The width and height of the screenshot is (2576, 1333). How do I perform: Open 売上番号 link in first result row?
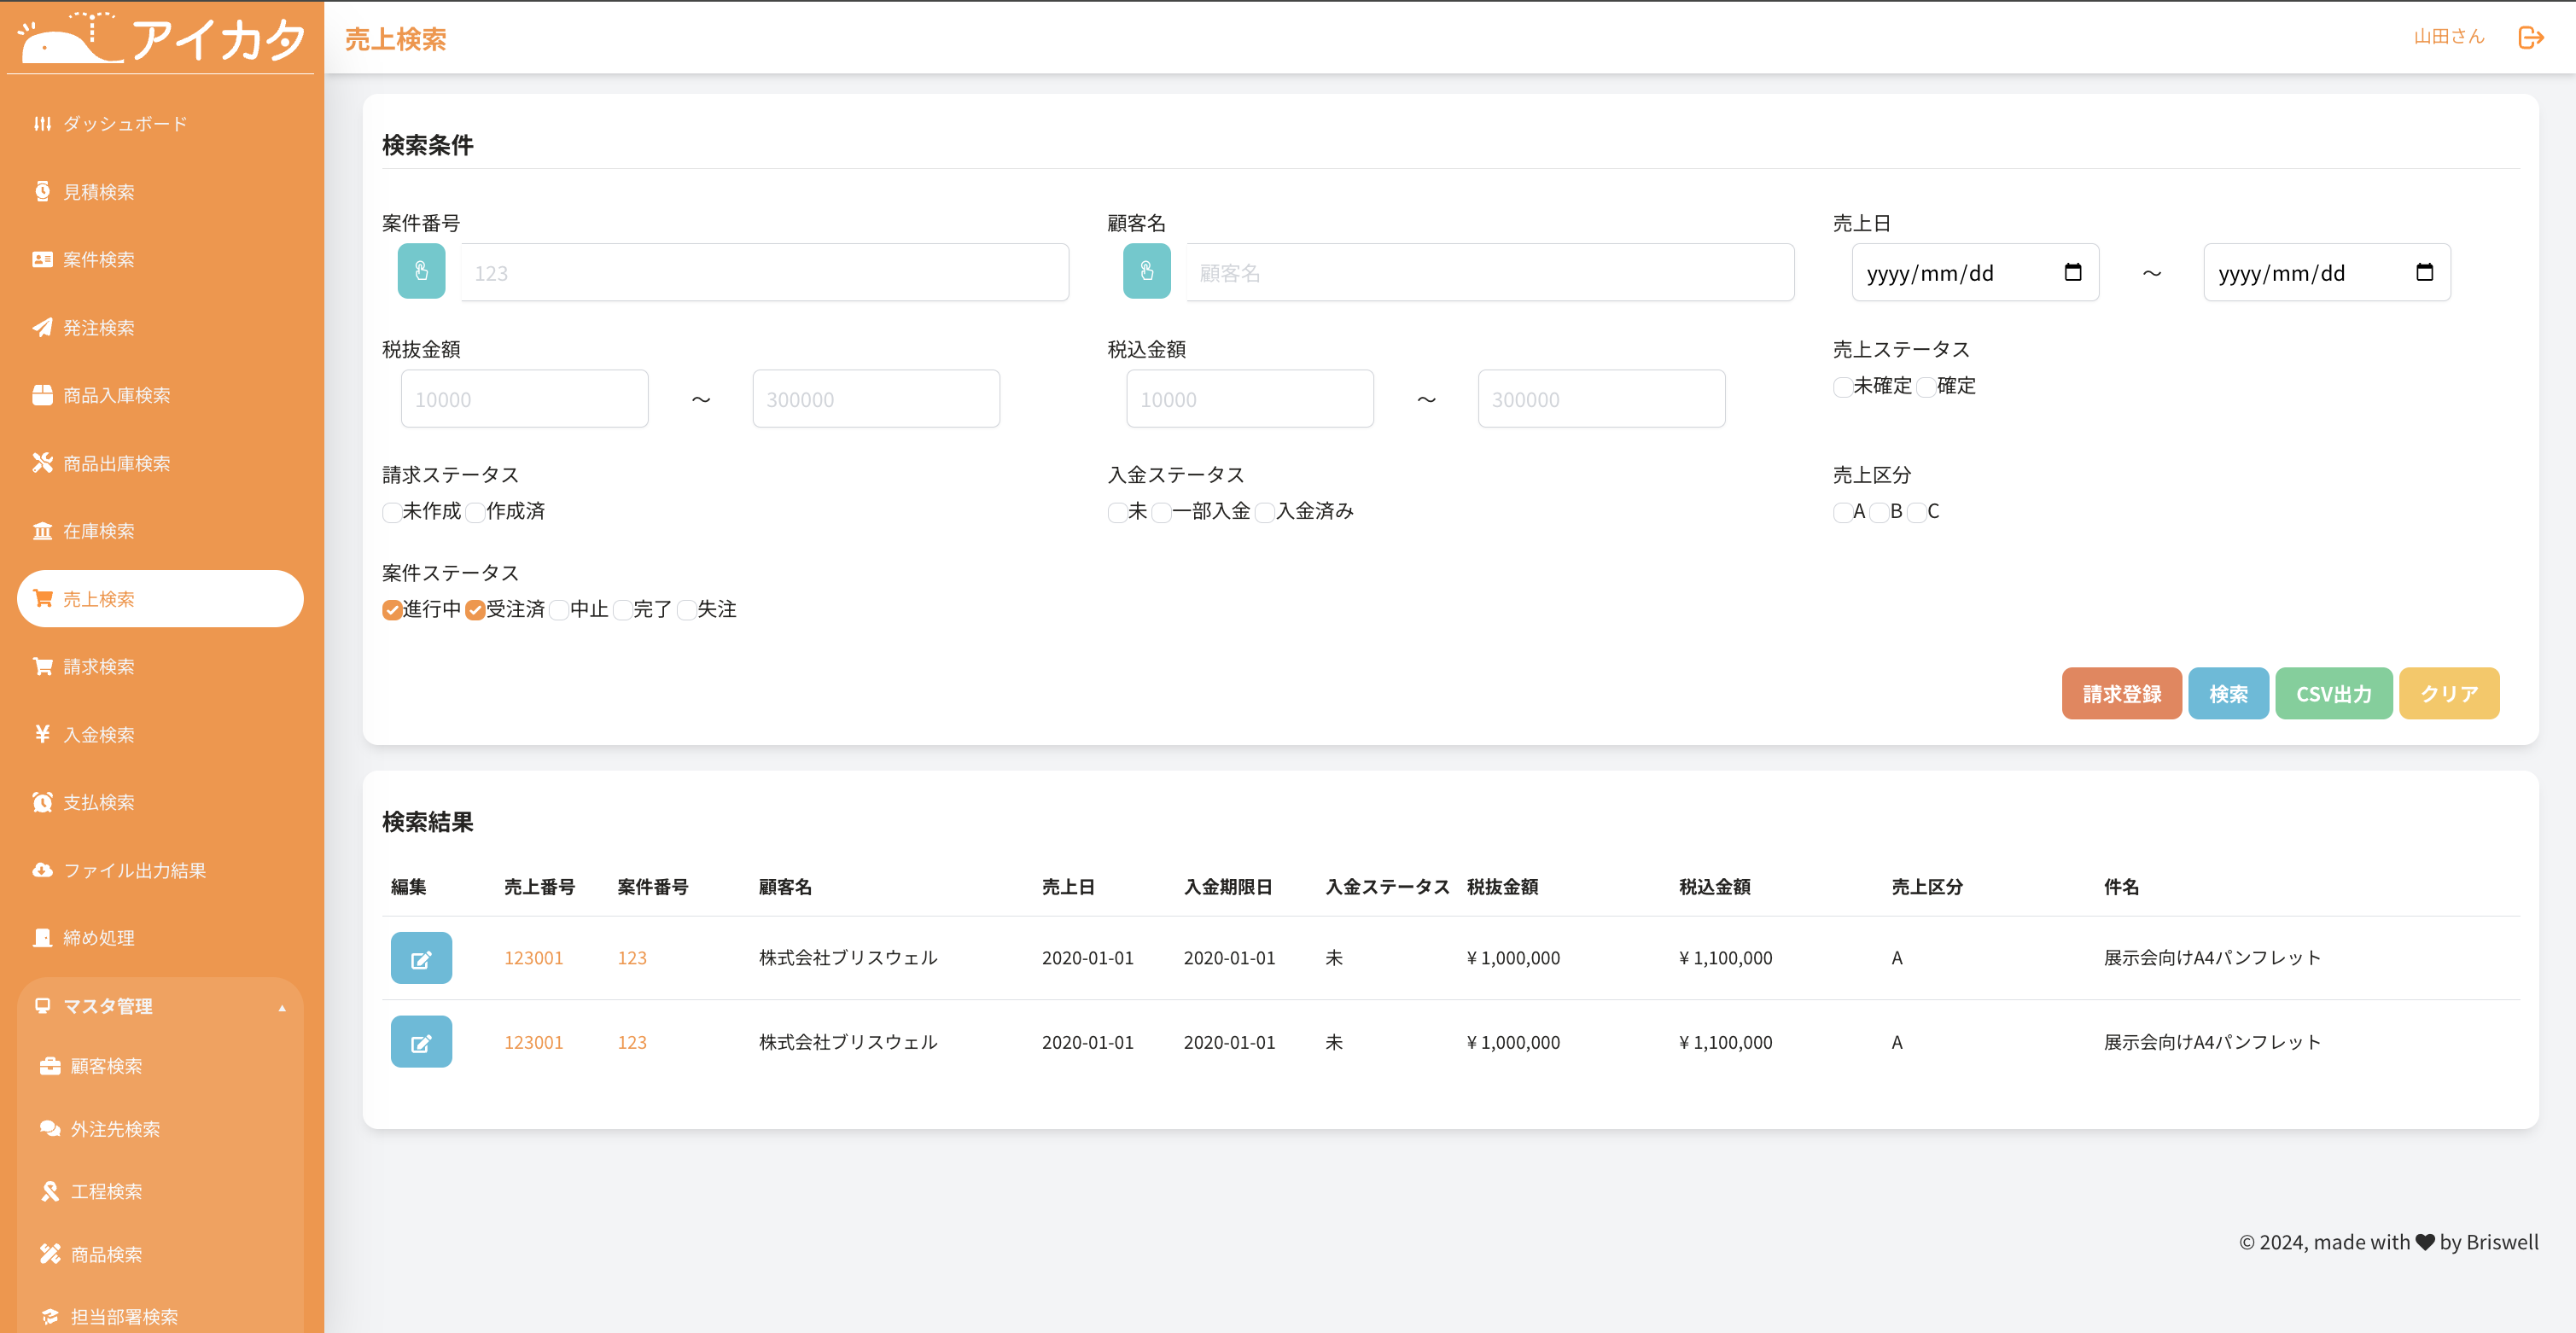coord(533,958)
